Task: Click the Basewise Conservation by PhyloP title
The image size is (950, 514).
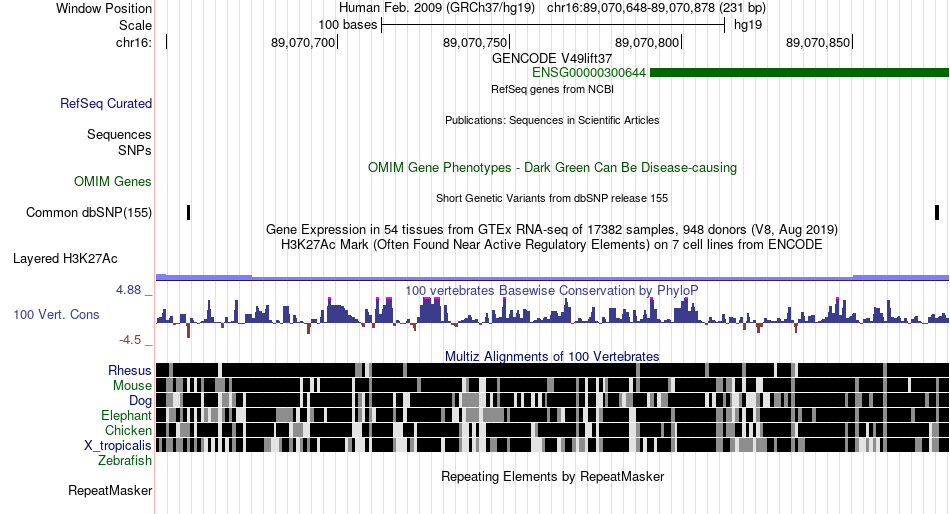Action: [x=552, y=290]
